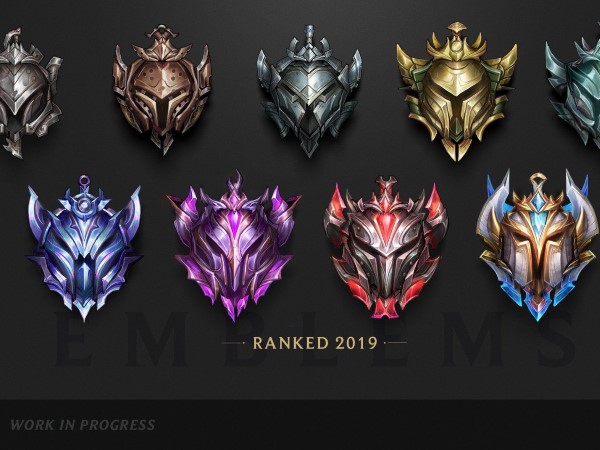
Task: Click the spiked crown atop Gold emblem
Action: point(457,43)
